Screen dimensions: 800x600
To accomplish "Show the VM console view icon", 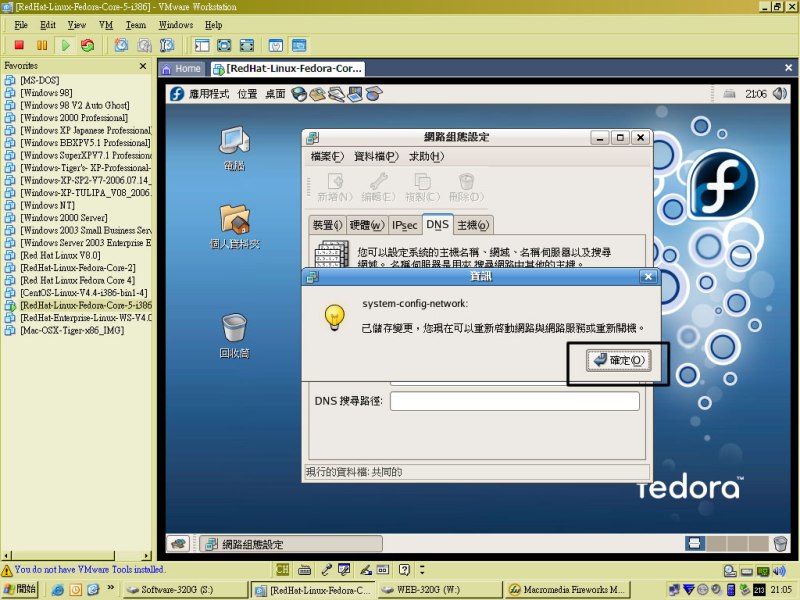I will 298,45.
